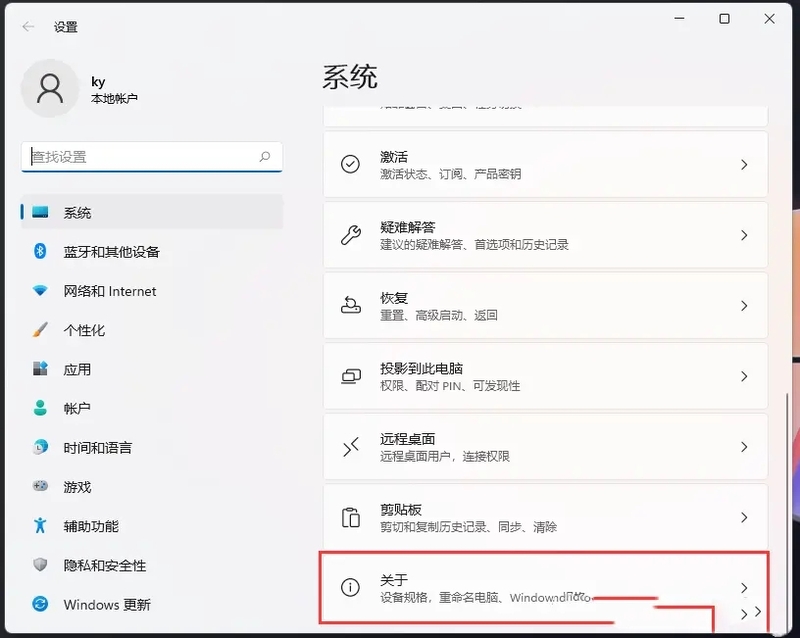This screenshot has width=800, height=638.
Task: Select the 蓝牙和其他设备 Bluetooth icon
Action: [39, 252]
